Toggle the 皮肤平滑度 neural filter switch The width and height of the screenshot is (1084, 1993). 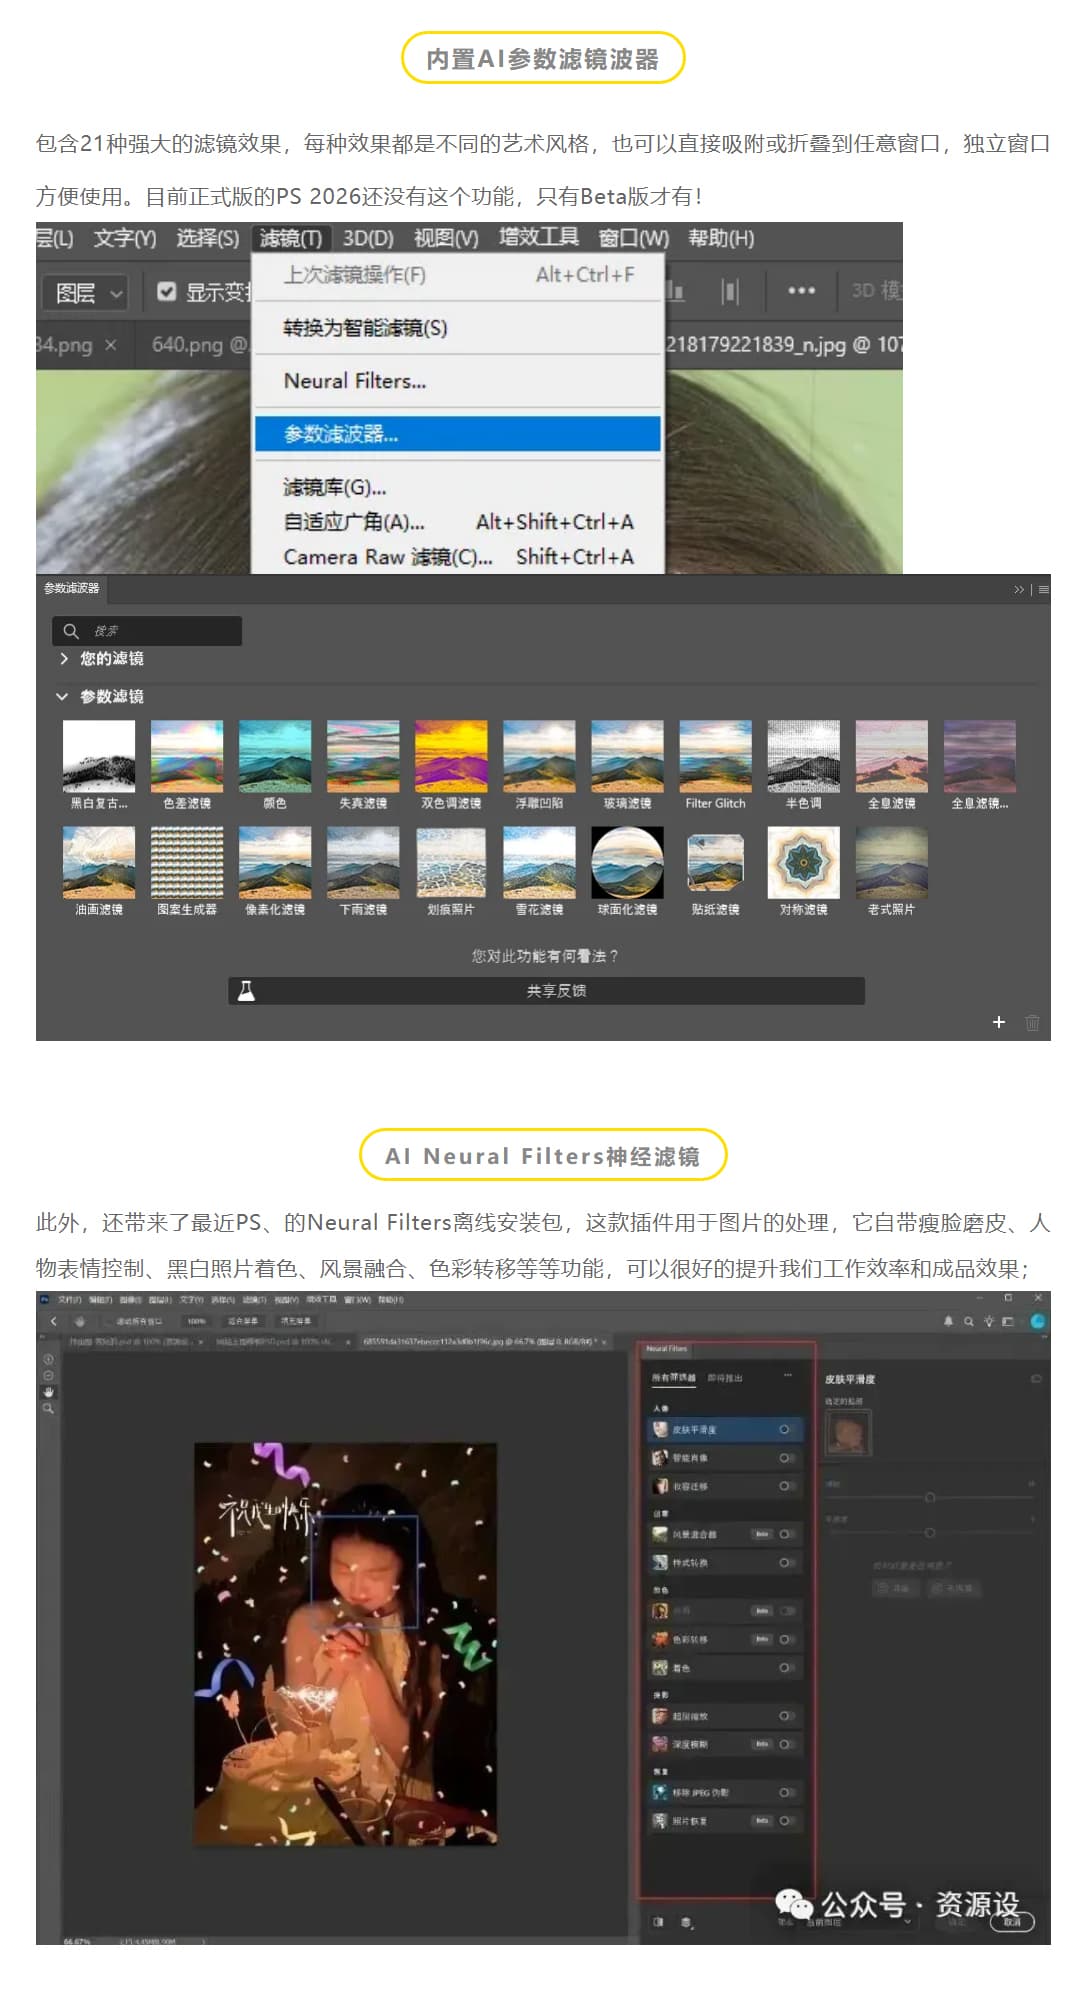tap(787, 1429)
